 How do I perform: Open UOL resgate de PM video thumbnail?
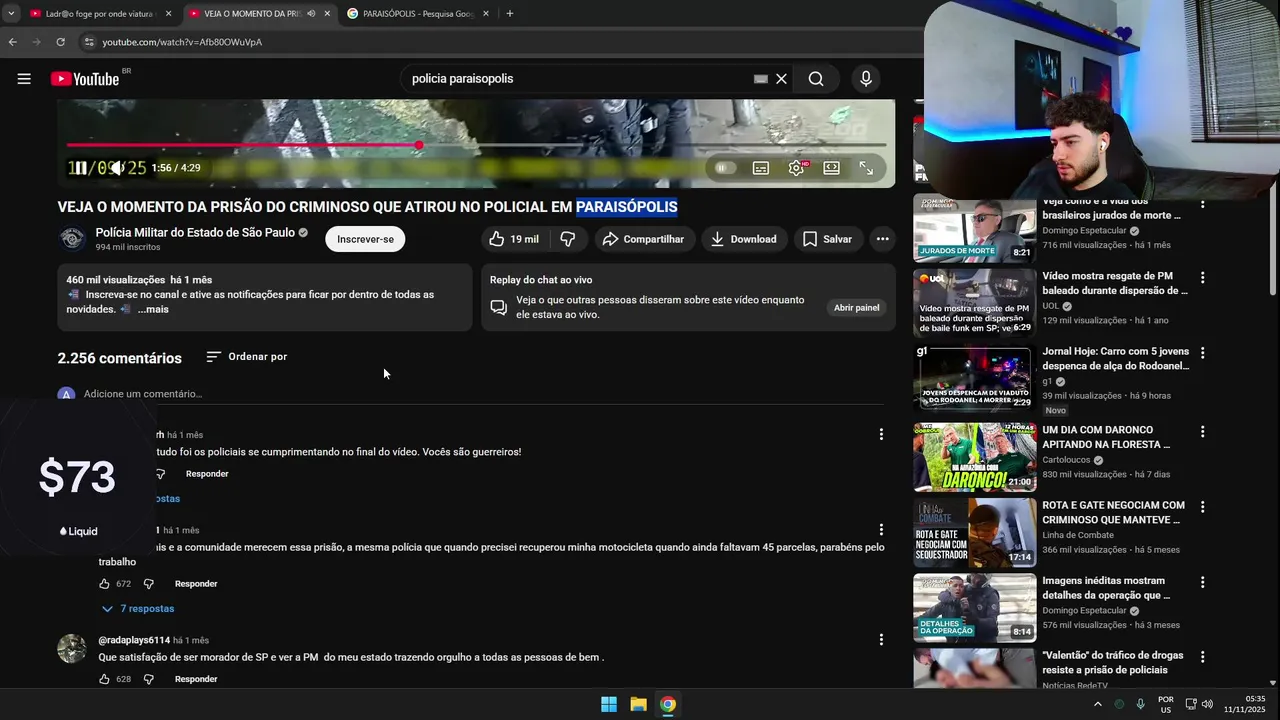pos(975,302)
